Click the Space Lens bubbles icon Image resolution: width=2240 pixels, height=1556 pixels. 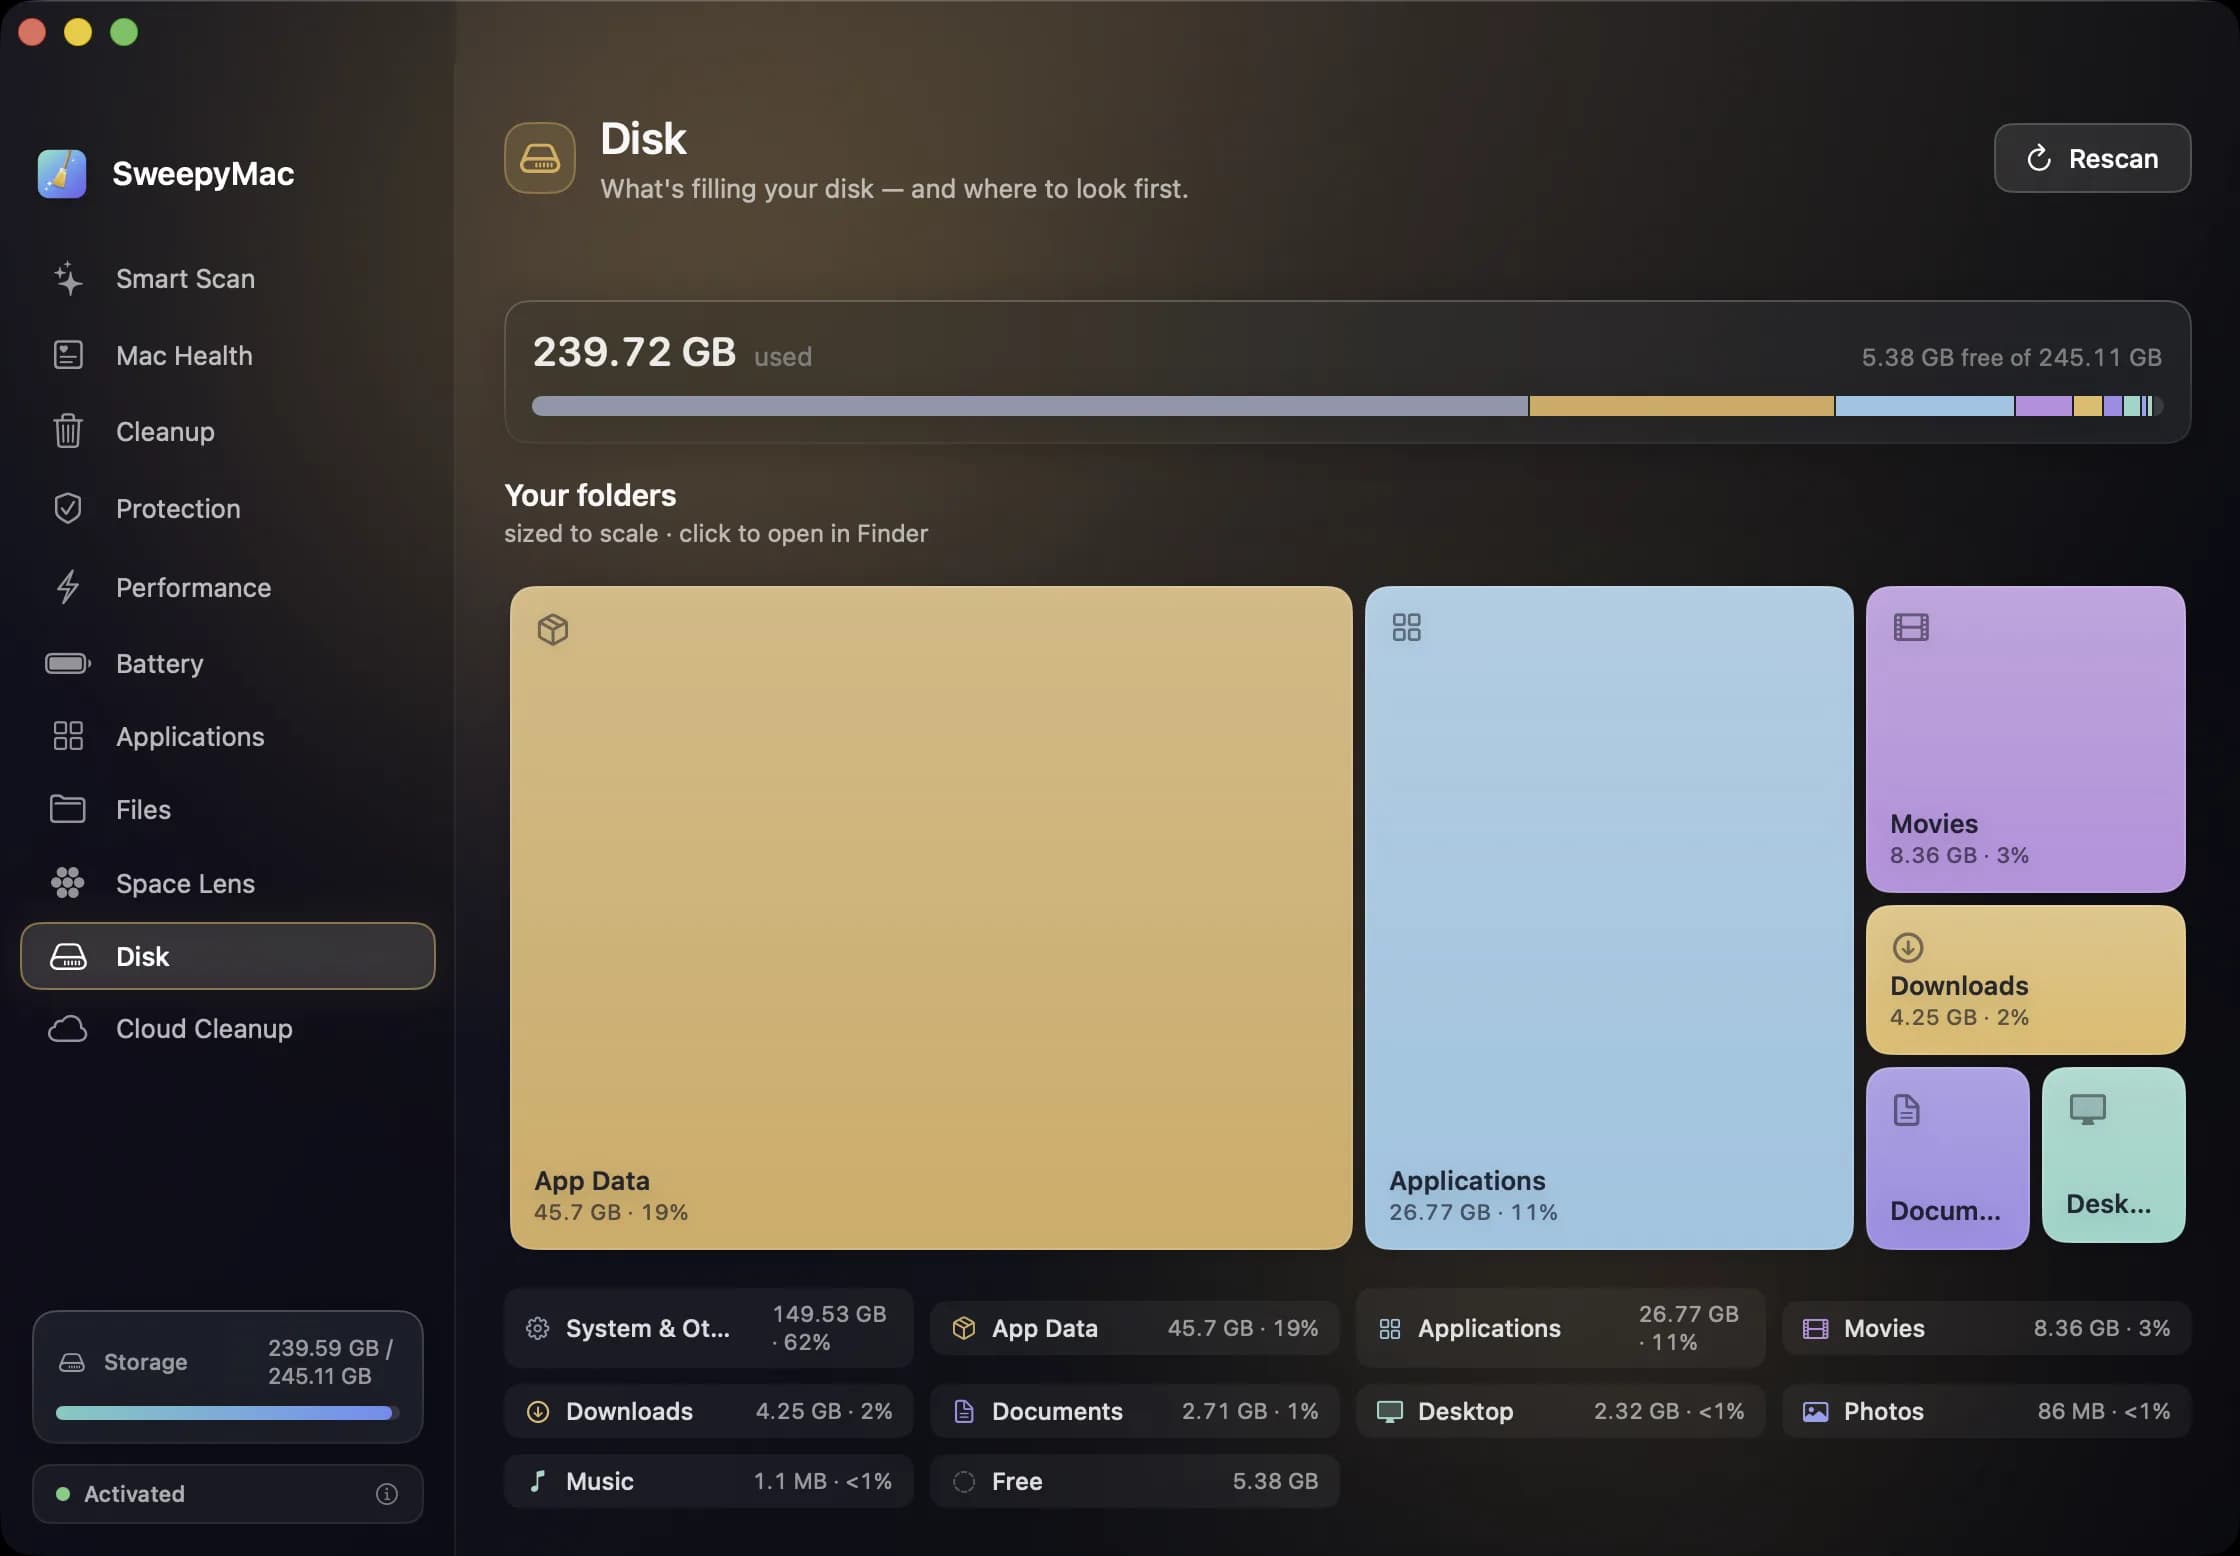(68, 883)
